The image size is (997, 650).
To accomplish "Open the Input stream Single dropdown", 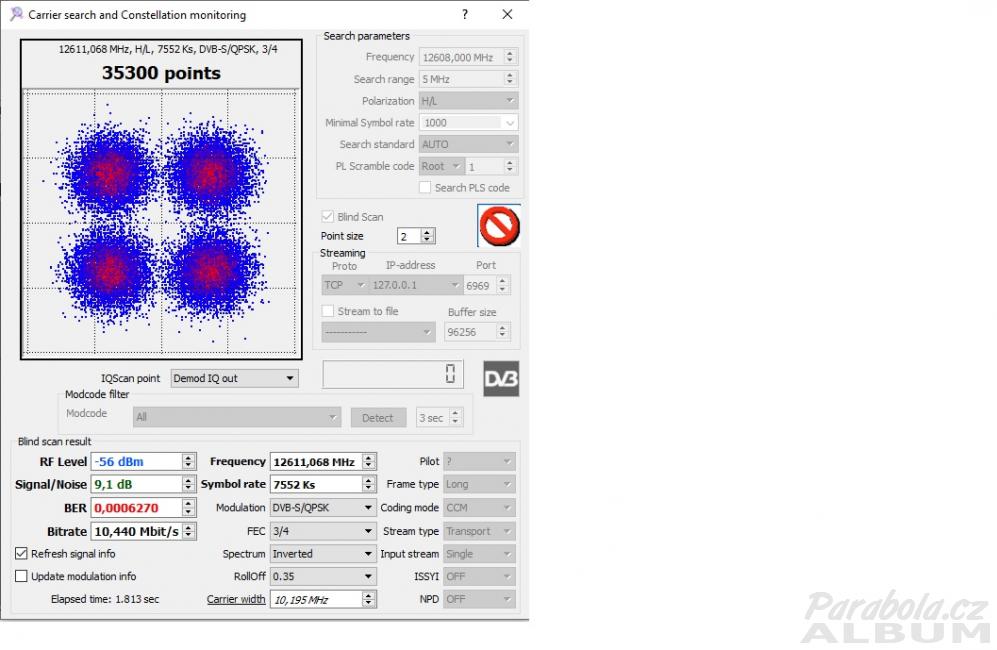I will [479, 554].
